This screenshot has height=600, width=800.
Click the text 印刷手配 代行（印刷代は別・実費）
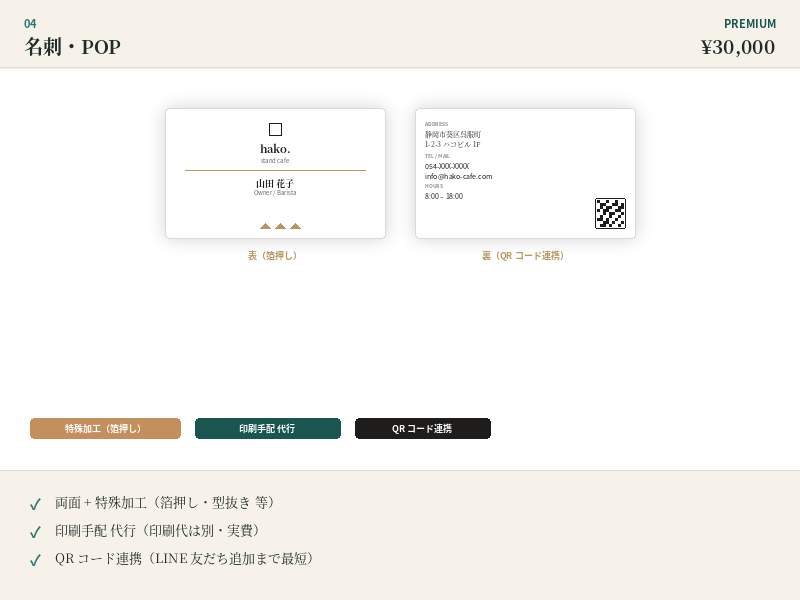point(158,531)
